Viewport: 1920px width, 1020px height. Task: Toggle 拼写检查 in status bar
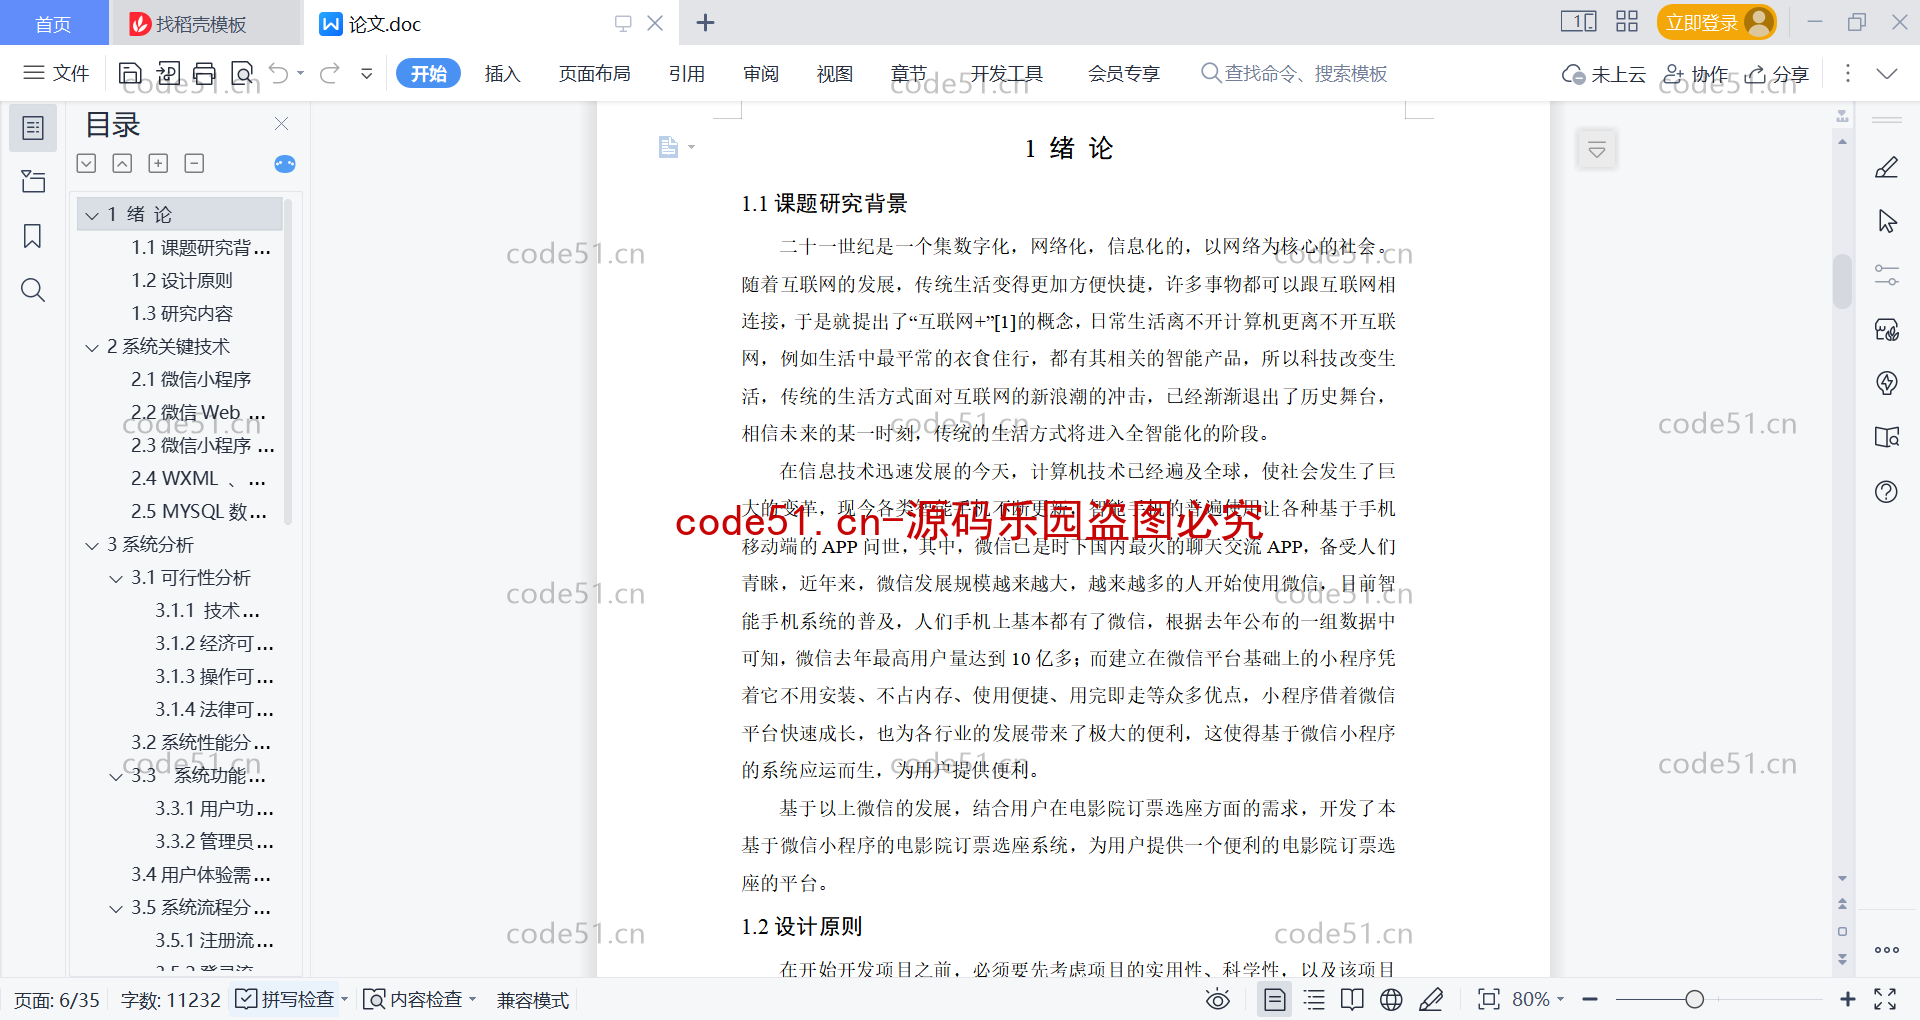click(285, 999)
